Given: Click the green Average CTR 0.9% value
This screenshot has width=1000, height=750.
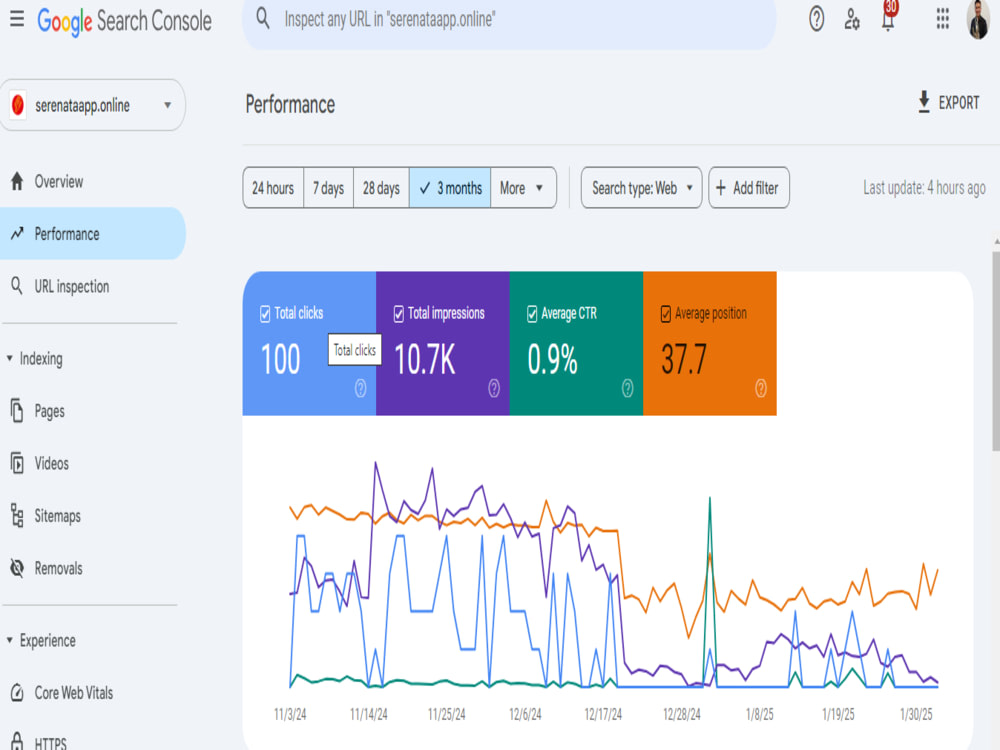Looking at the screenshot, I should (x=552, y=359).
